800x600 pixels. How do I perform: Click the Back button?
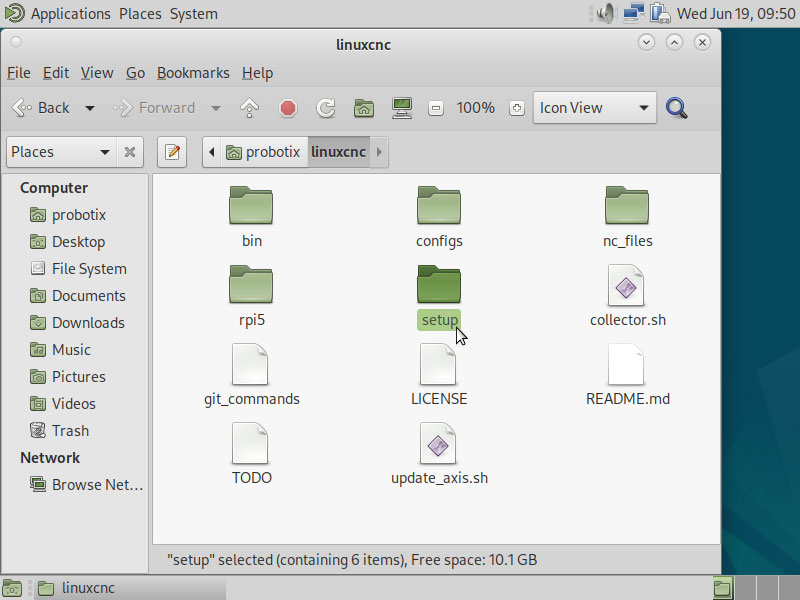(42, 108)
